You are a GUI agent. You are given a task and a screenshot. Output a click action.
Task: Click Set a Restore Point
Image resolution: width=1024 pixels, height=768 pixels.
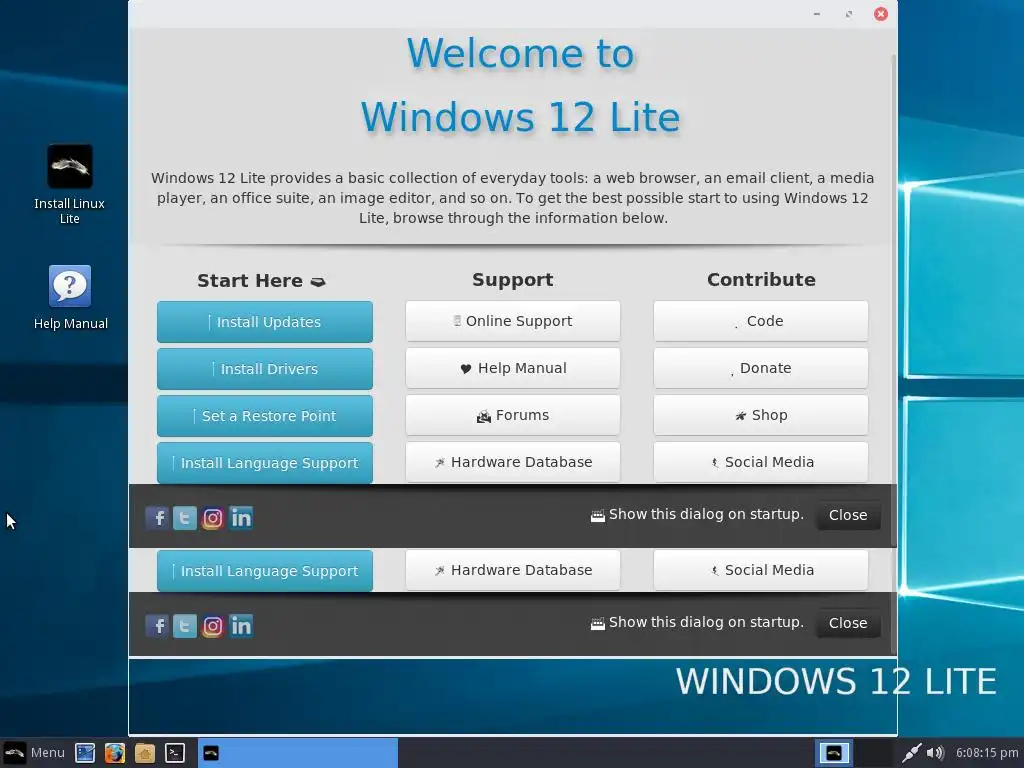pyautogui.click(x=264, y=416)
